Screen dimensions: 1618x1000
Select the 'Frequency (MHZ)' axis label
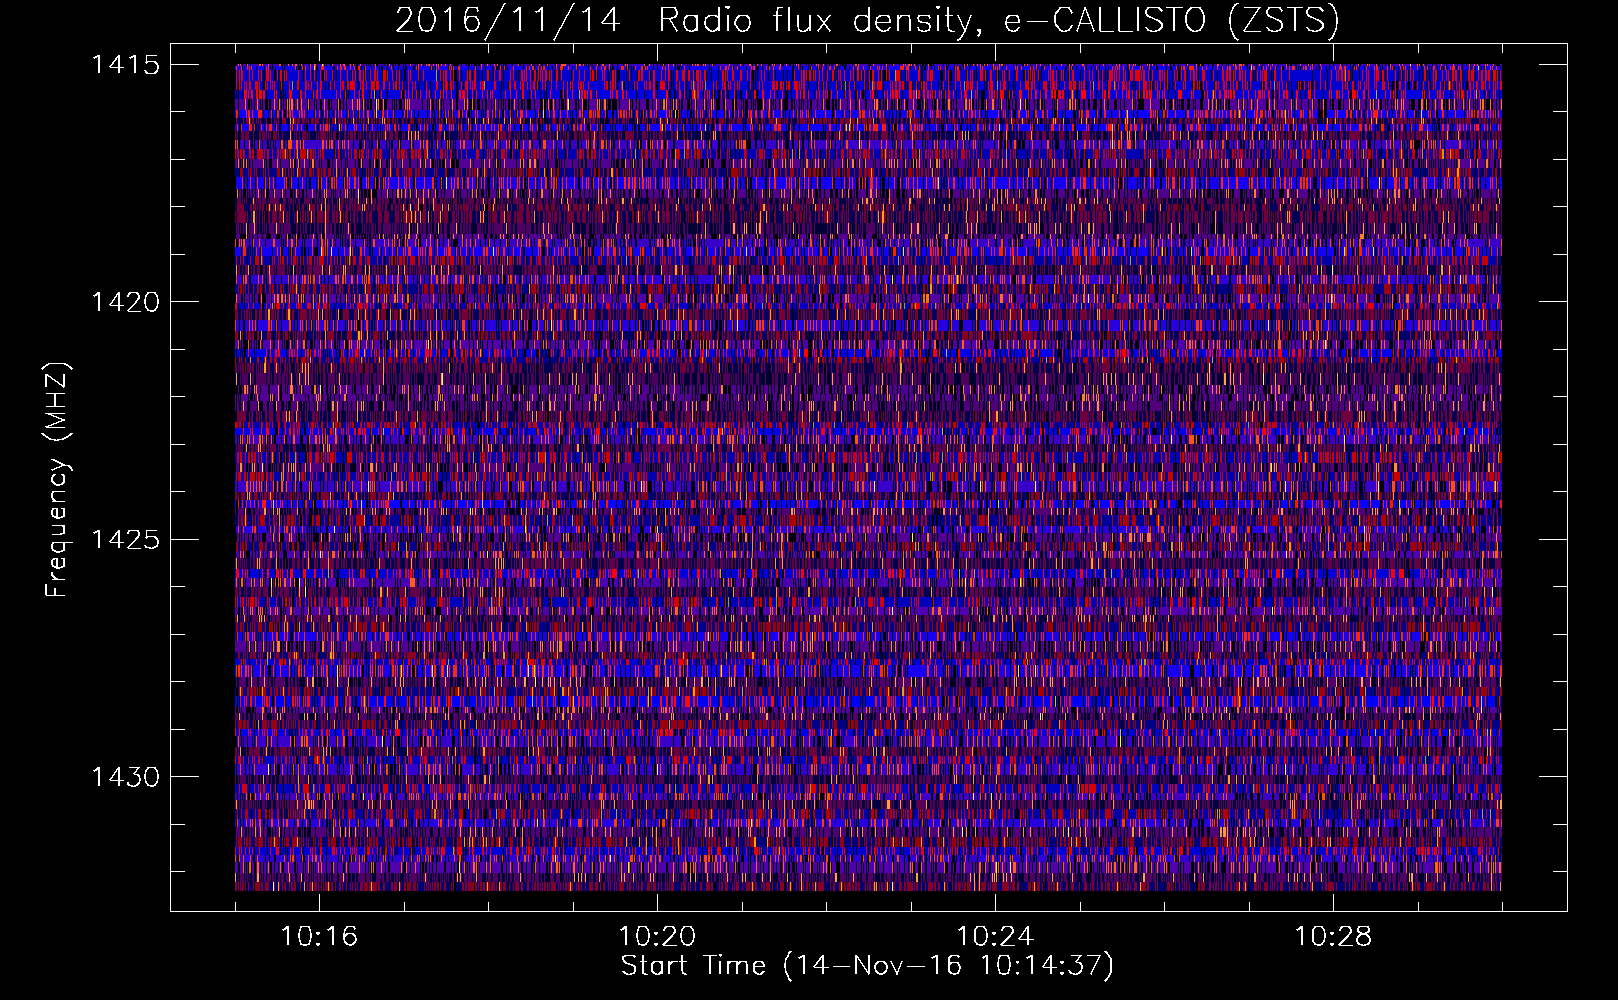tap(57, 479)
